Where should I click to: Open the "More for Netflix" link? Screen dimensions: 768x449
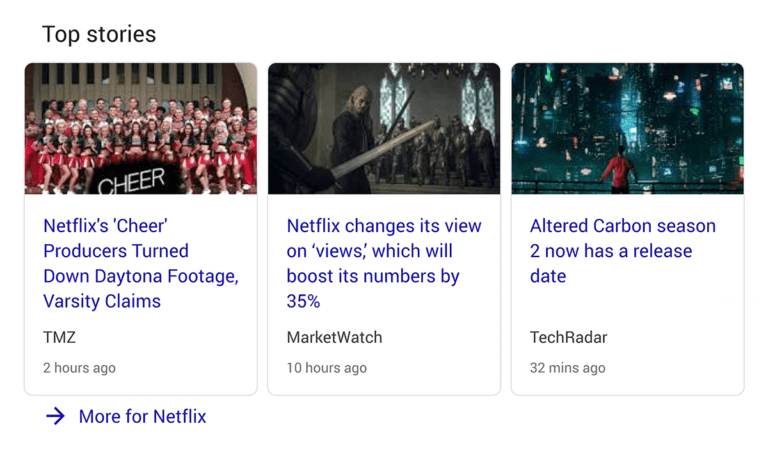click(142, 416)
